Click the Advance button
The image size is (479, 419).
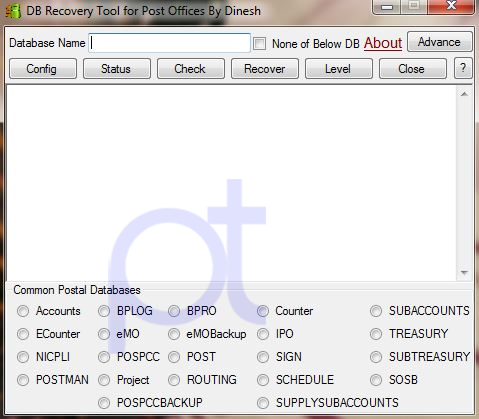pos(439,42)
